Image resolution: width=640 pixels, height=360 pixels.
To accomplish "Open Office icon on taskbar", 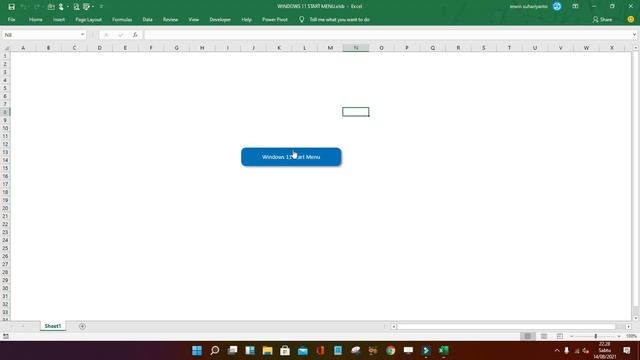I will tap(320, 351).
